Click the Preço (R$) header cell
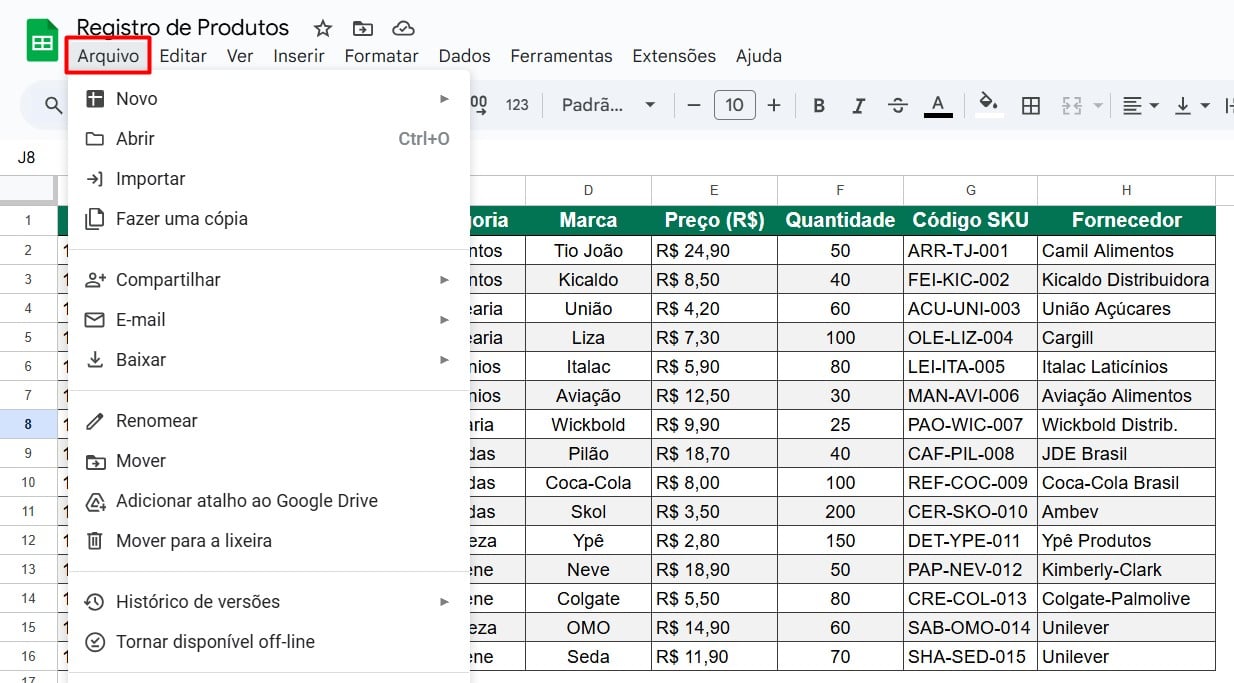1234x683 pixels. [x=714, y=220]
